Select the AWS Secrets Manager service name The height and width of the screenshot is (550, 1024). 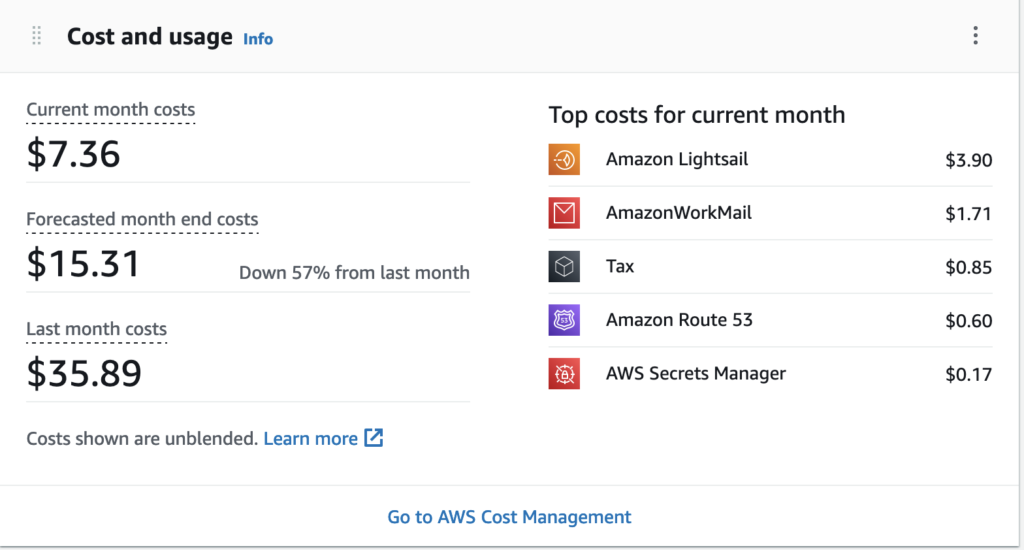695,373
